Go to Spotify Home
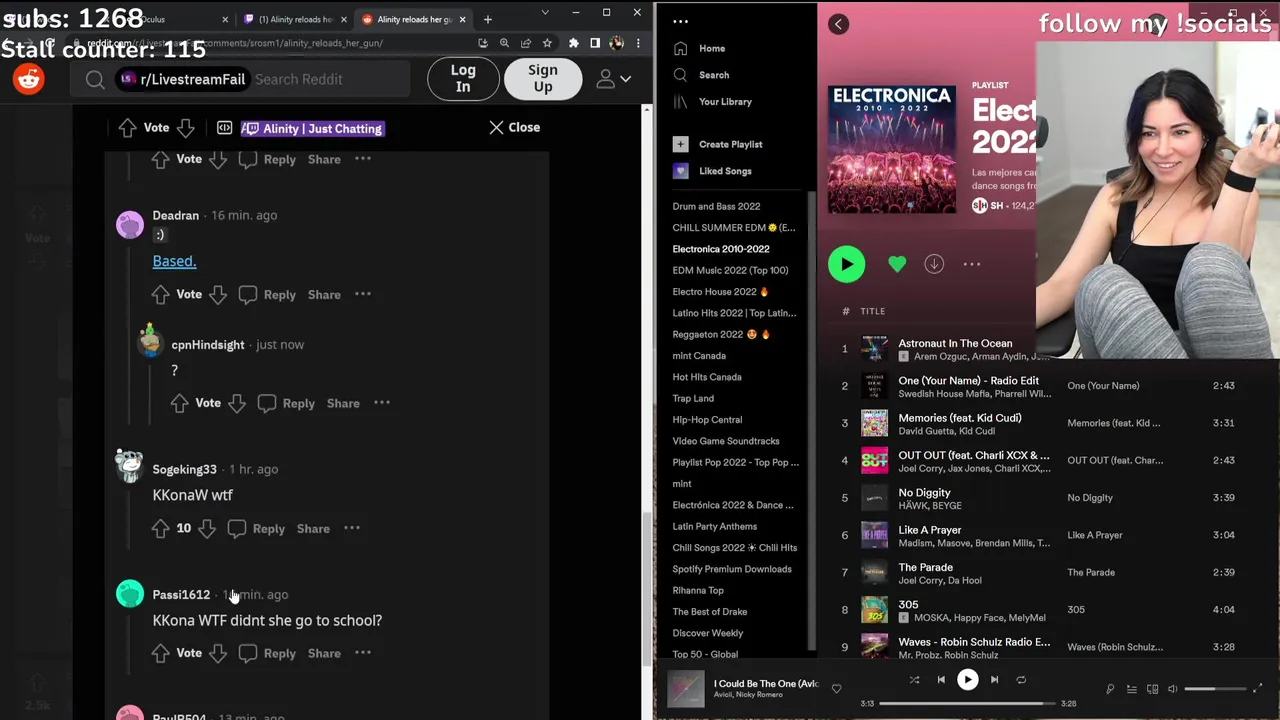1280x720 pixels. coord(701,49)
